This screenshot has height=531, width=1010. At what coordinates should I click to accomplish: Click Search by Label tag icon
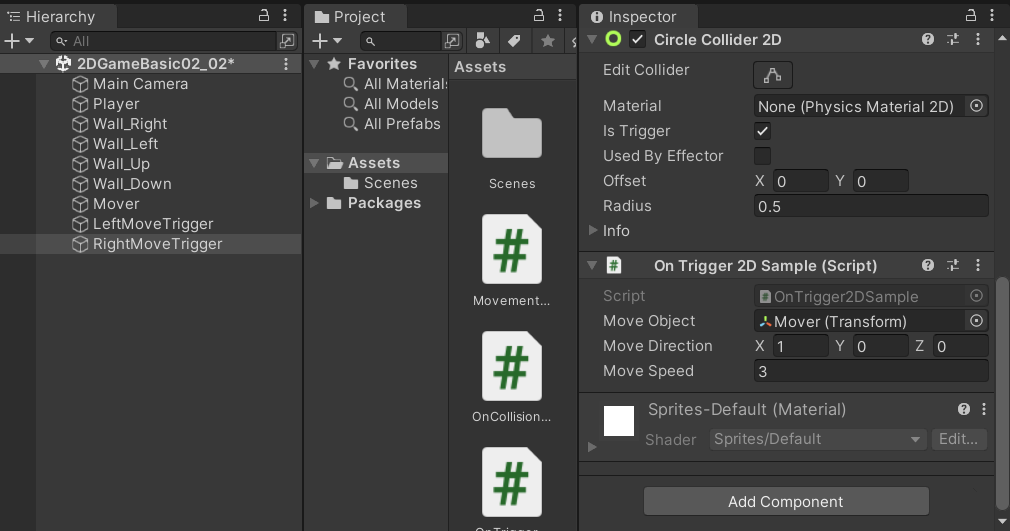click(x=514, y=41)
